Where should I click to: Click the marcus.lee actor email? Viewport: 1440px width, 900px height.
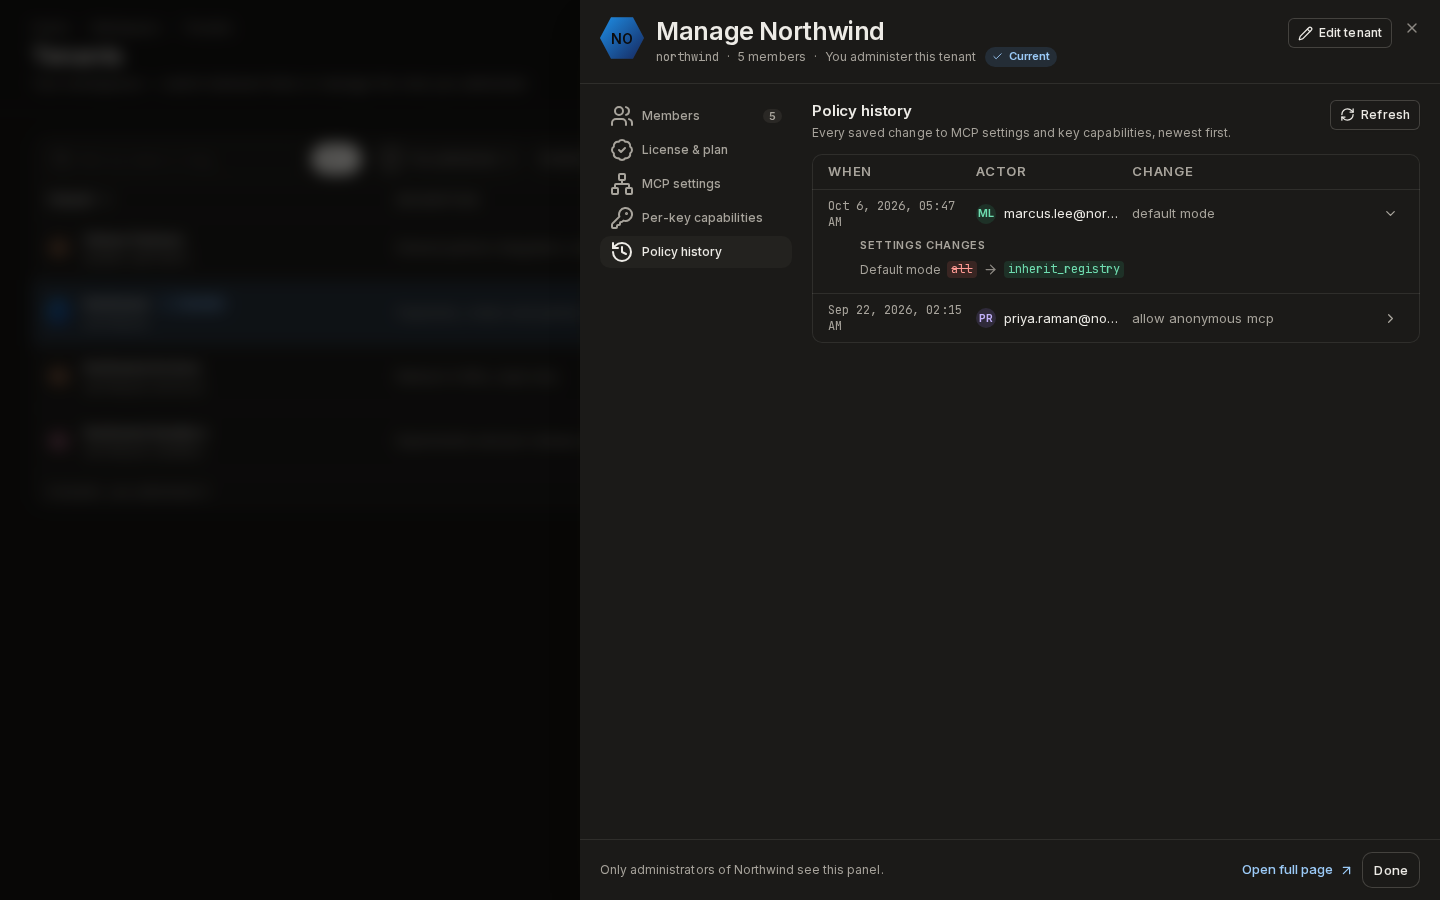coord(1061,214)
